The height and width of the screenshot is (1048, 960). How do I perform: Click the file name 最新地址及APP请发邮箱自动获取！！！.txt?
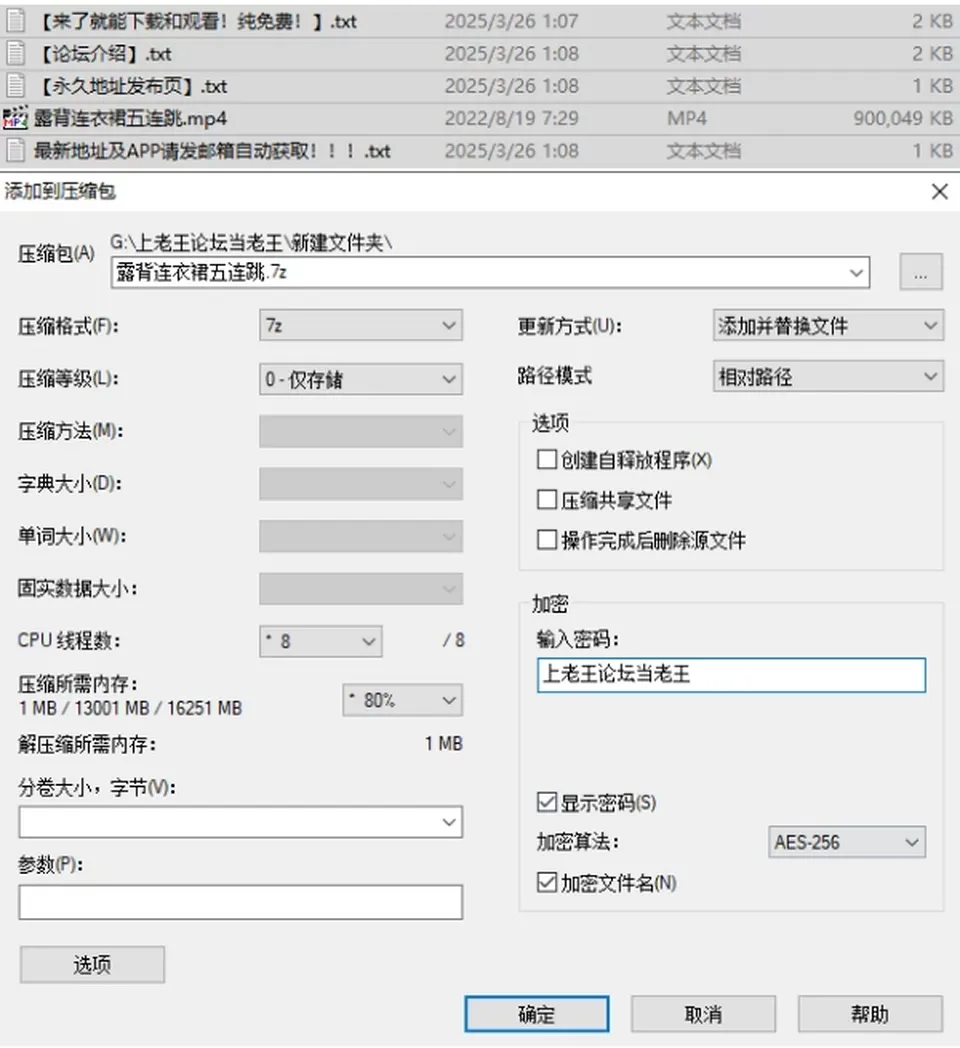click(x=212, y=150)
